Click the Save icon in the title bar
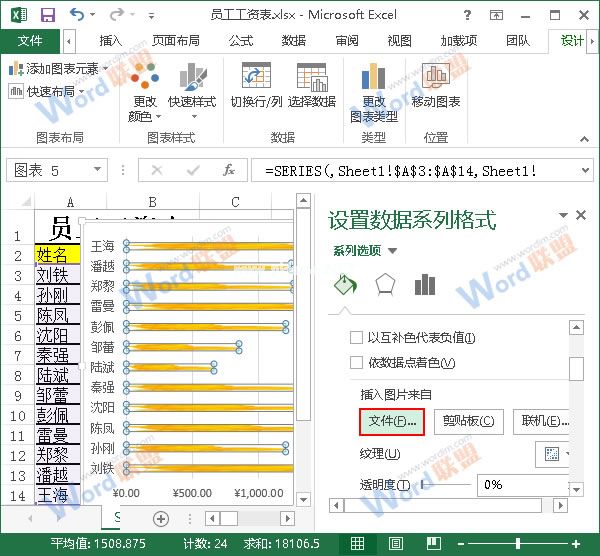600x556 pixels. [x=47, y=15]
